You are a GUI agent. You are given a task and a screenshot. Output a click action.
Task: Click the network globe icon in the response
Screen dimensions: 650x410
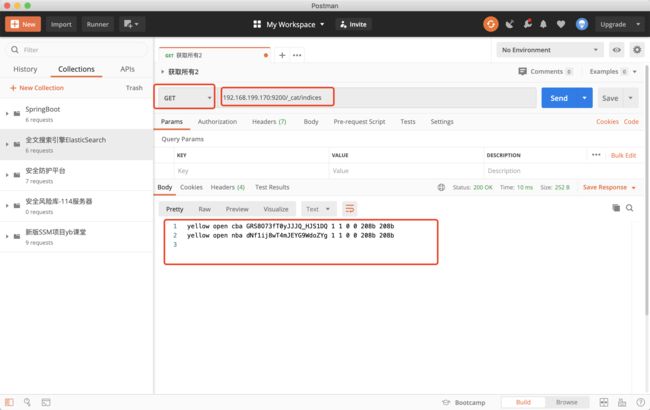441,187
